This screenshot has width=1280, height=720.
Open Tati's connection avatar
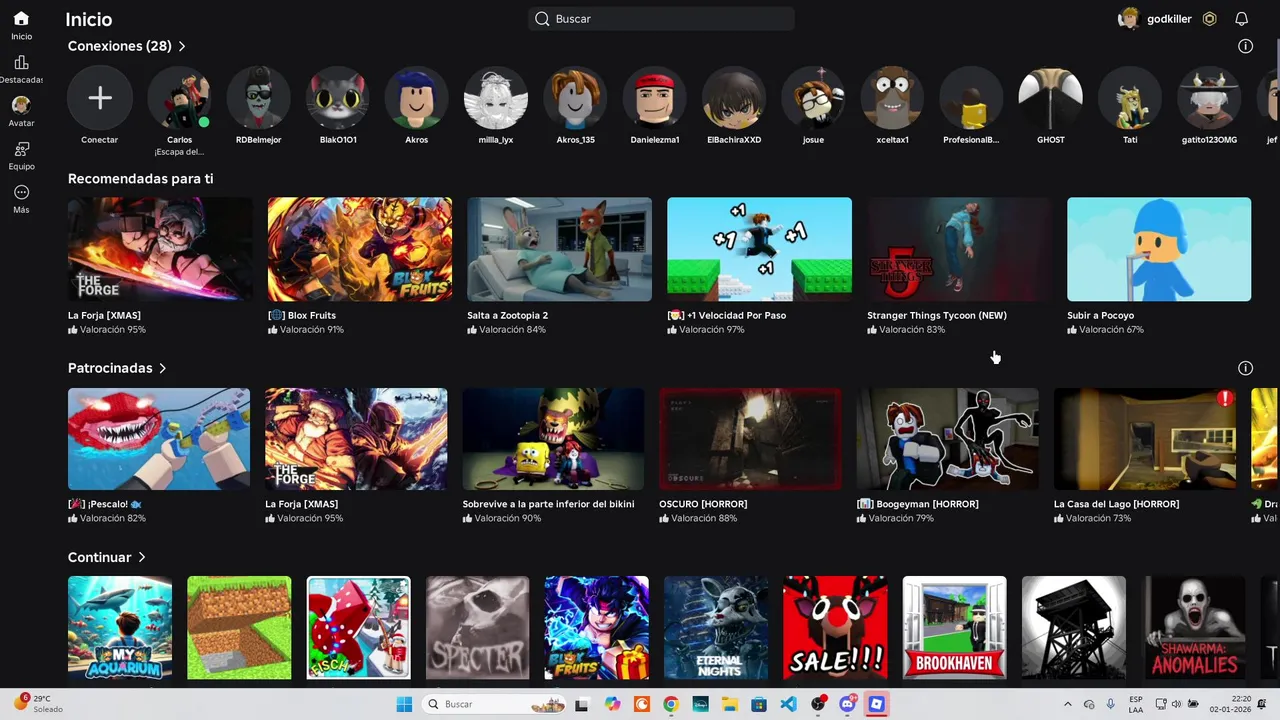coord(1130,98)
